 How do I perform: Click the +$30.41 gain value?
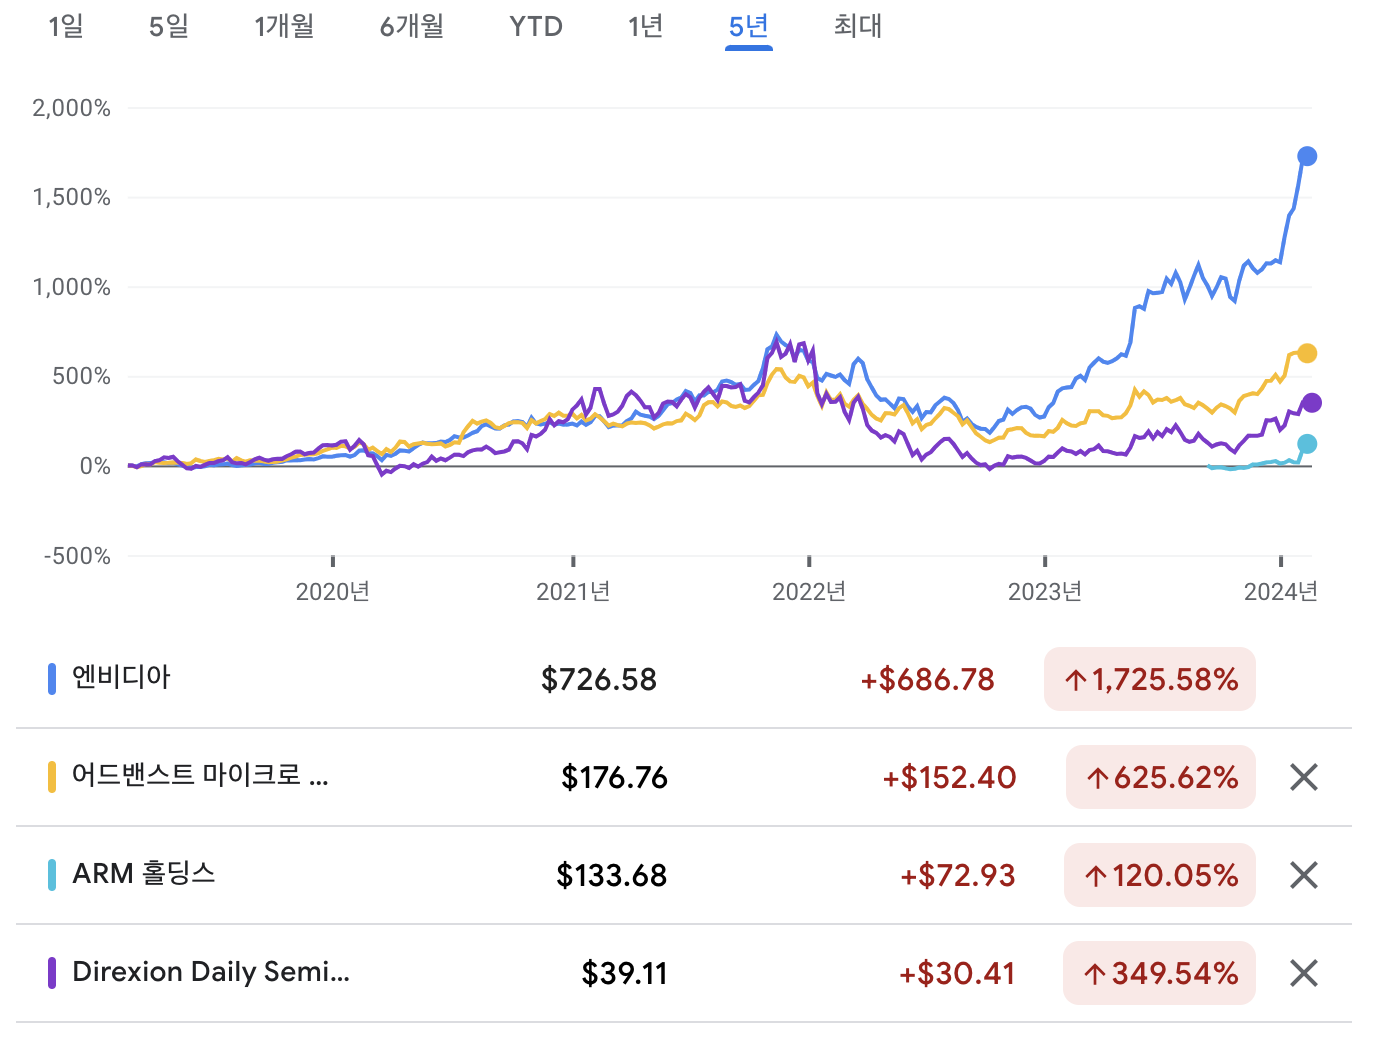[957, 974]
